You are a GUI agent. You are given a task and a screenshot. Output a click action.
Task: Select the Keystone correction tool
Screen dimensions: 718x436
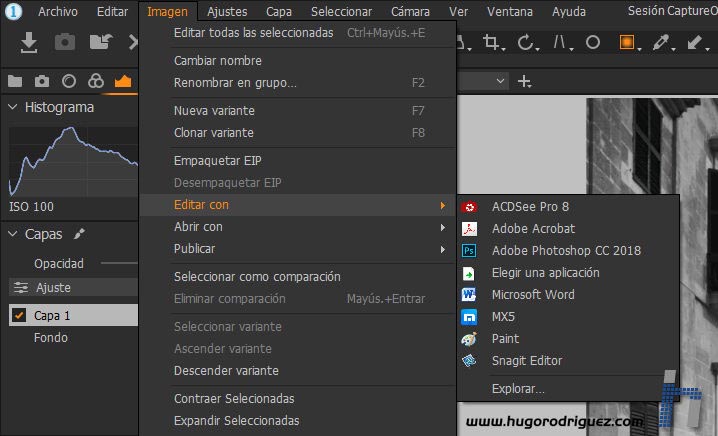pos(561,42)
